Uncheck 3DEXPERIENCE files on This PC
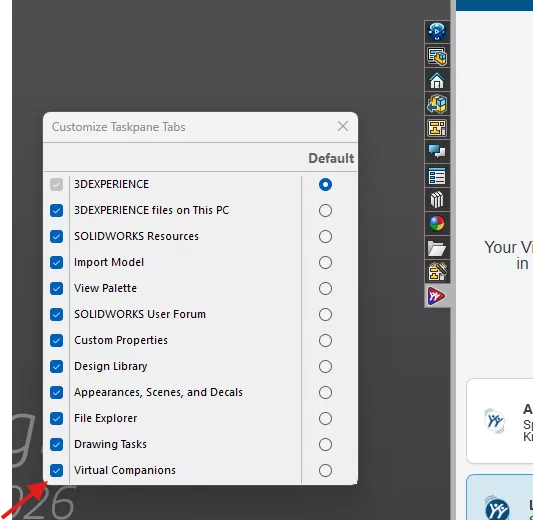The height and width of the screenshot is (520, 533). point(56,210)
